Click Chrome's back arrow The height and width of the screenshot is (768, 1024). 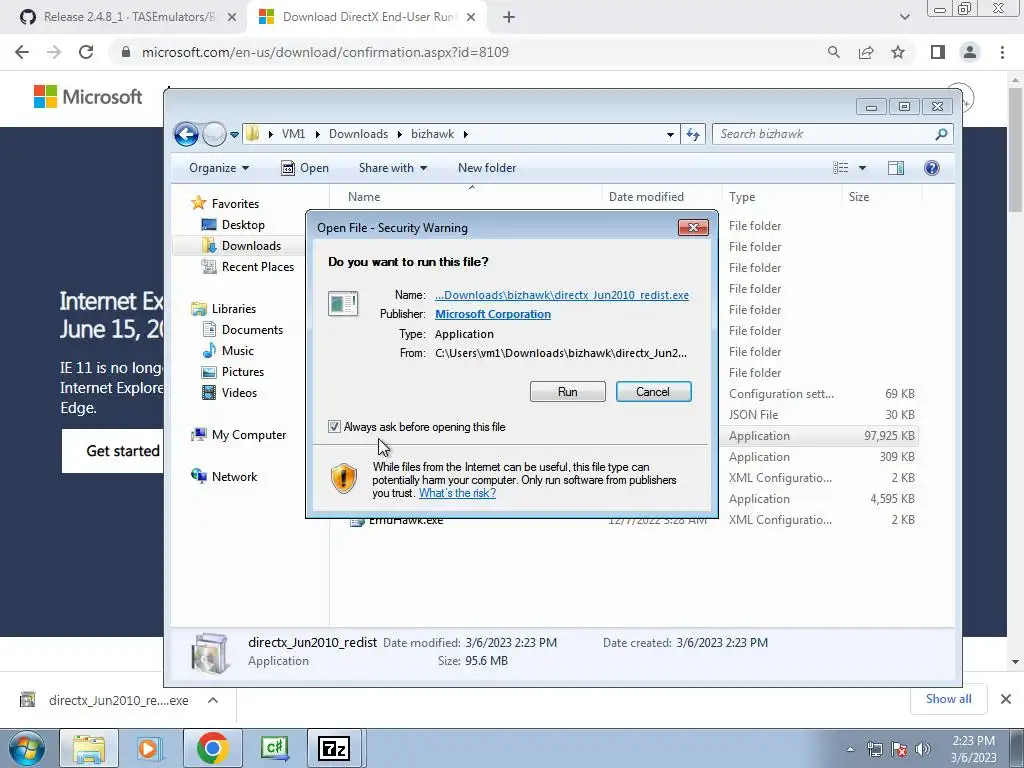[22, 52]
